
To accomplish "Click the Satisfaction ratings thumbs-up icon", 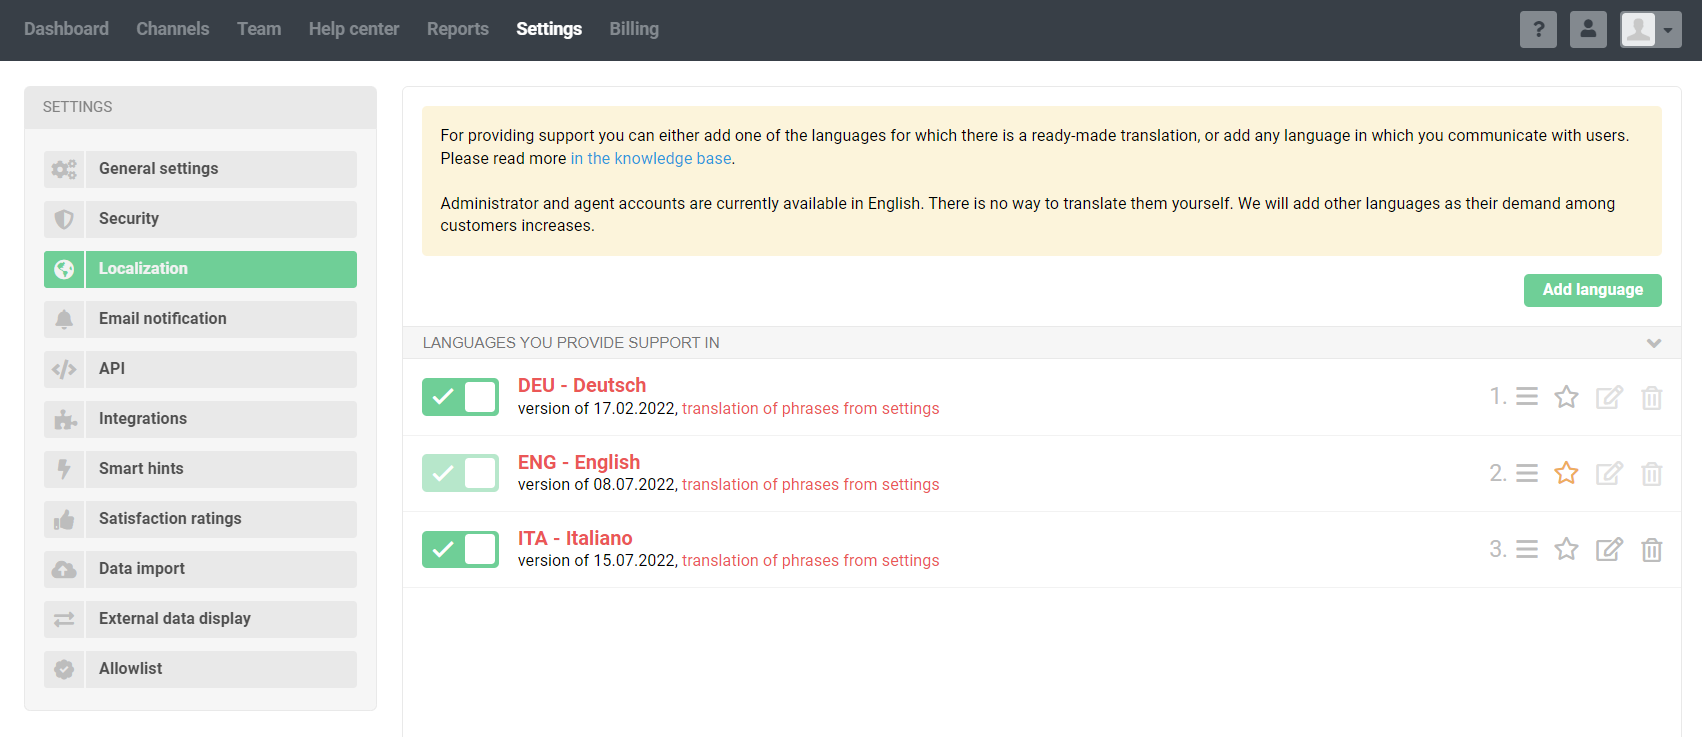I will pyautogui.click(x=64, y=519).
